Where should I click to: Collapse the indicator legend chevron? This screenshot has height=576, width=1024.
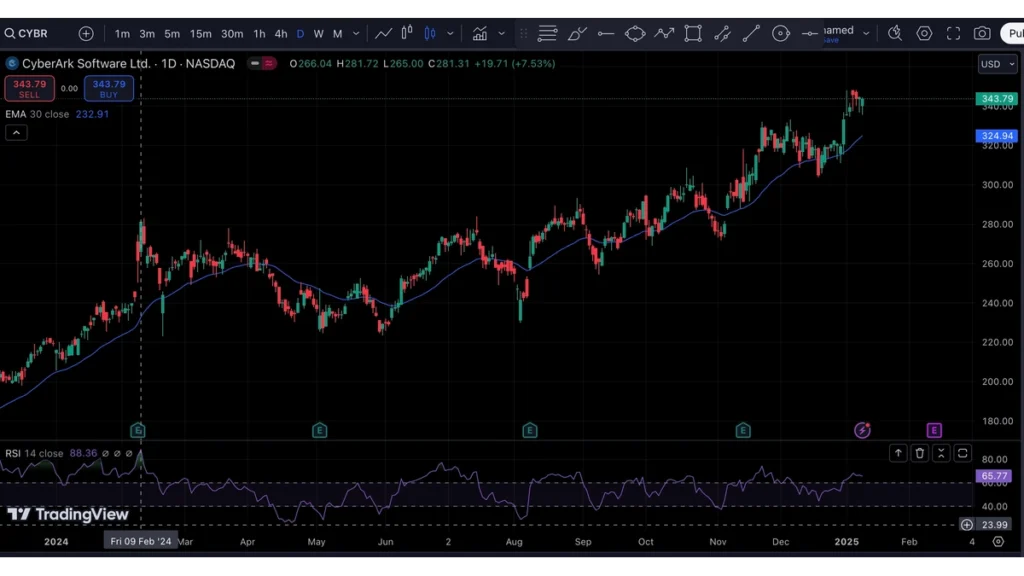click(16, 133)
